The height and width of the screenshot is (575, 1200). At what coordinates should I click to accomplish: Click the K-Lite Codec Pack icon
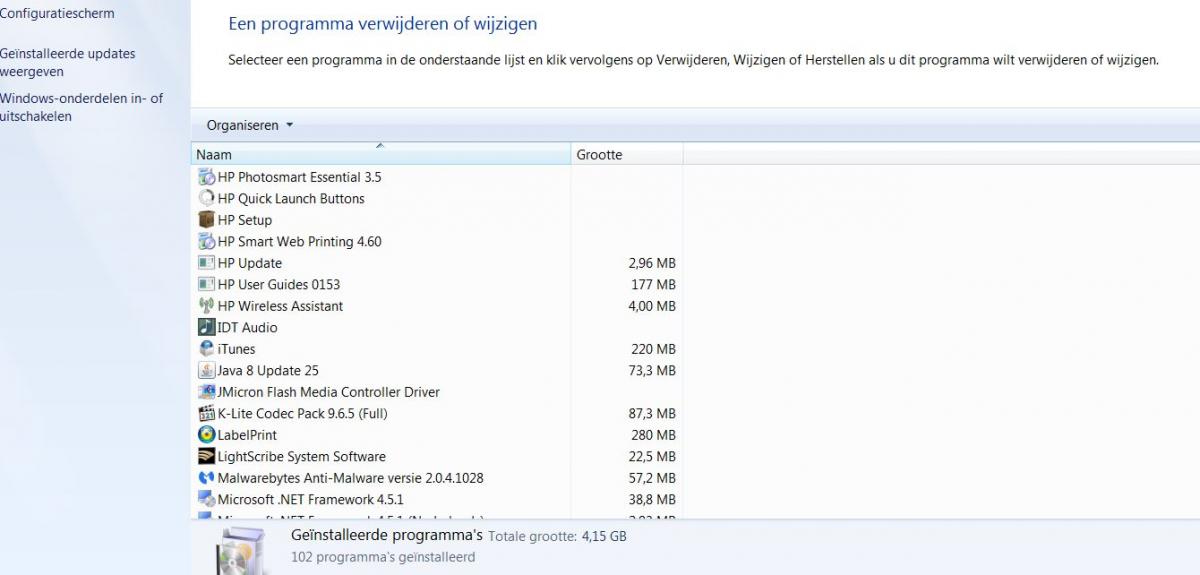[207, 413]
